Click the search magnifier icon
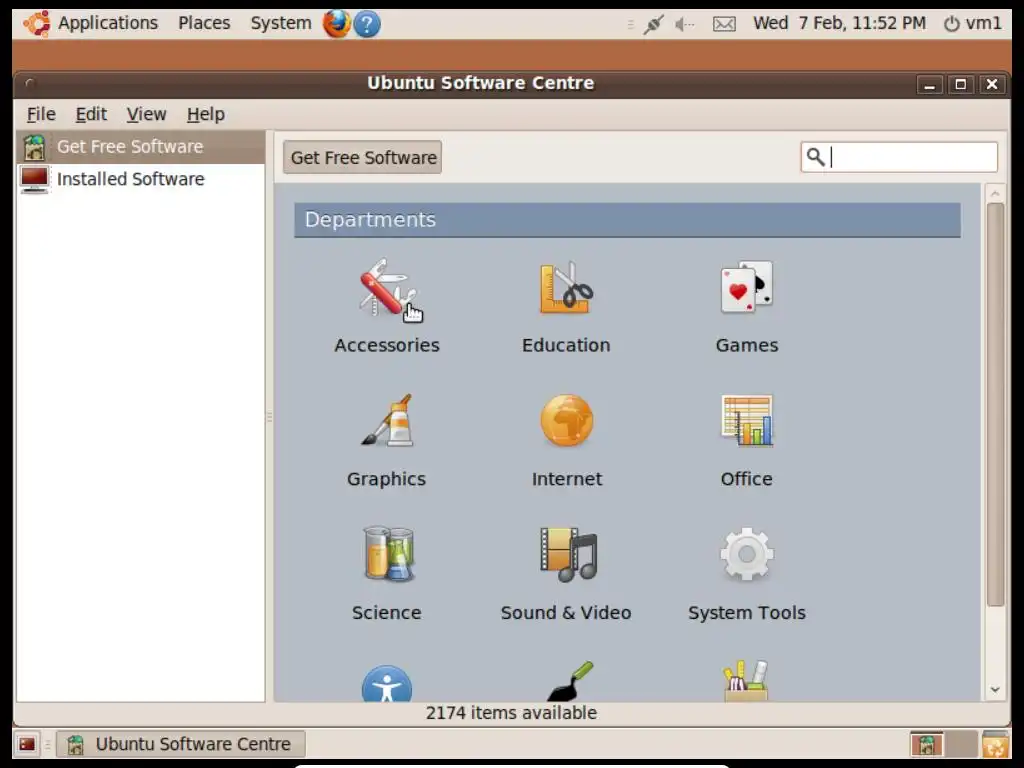 tap(815, 157)
